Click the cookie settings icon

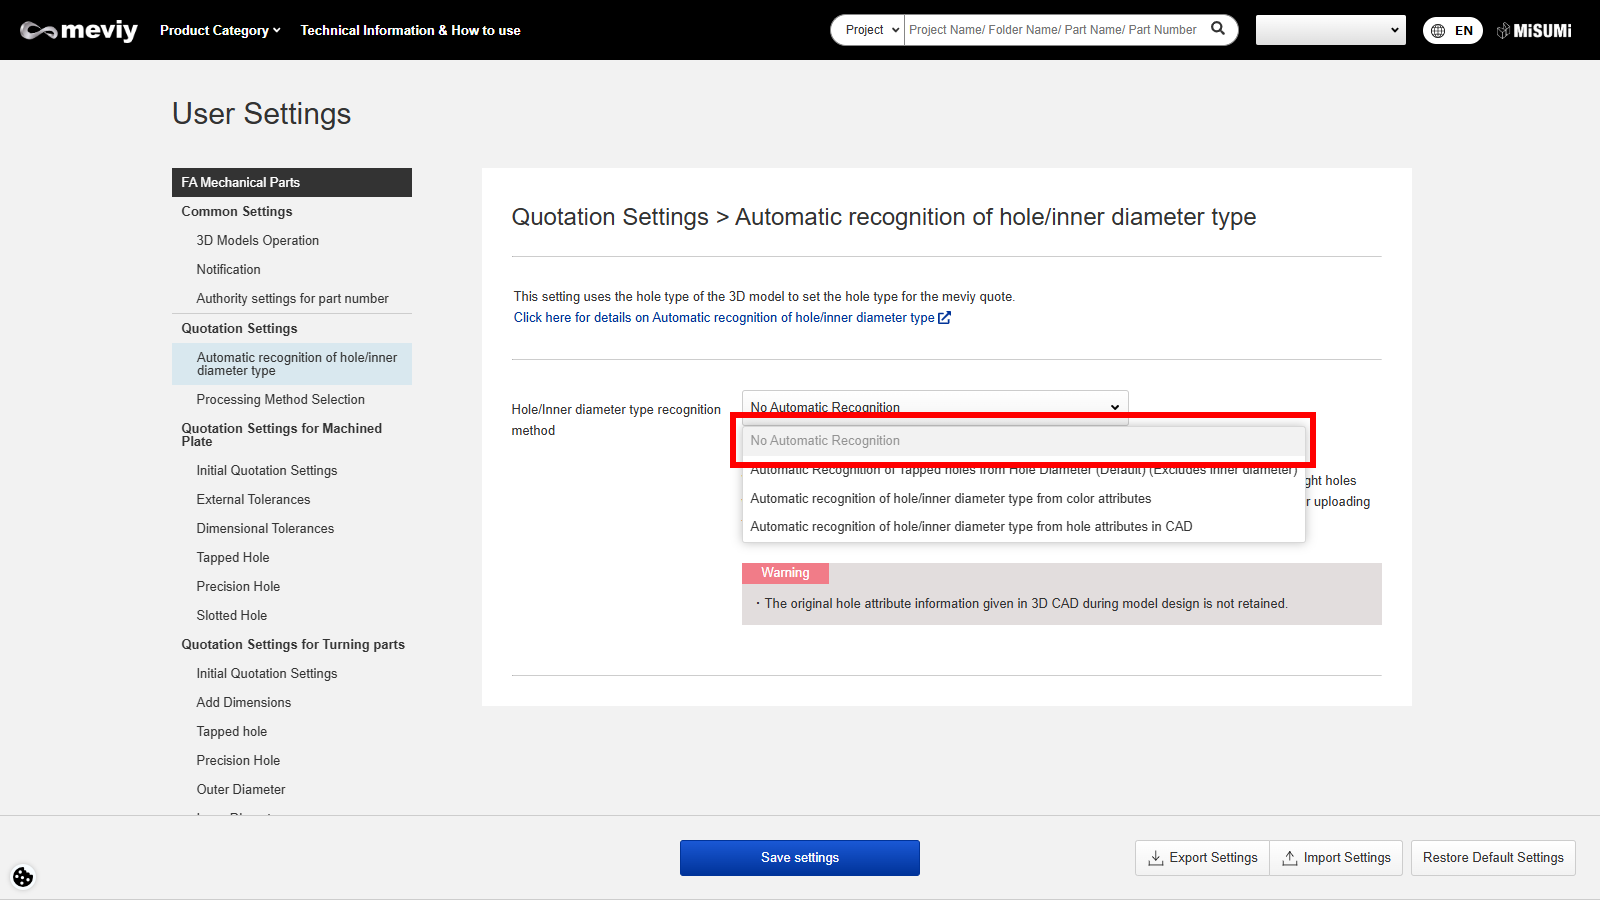(x=23, y=877)
